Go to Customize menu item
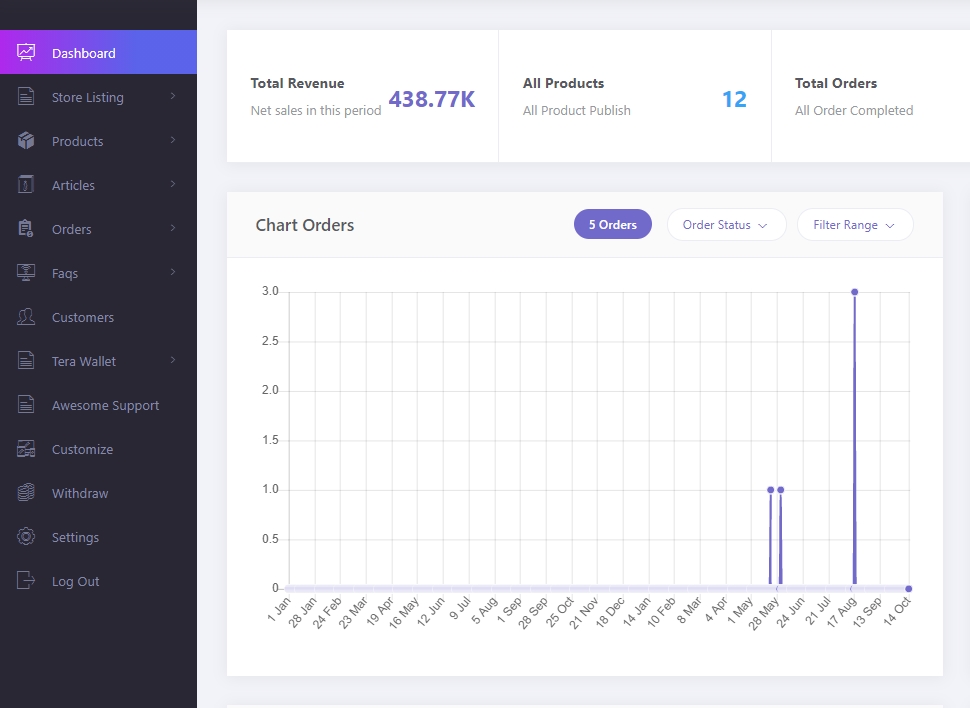 tap(82, 449)
